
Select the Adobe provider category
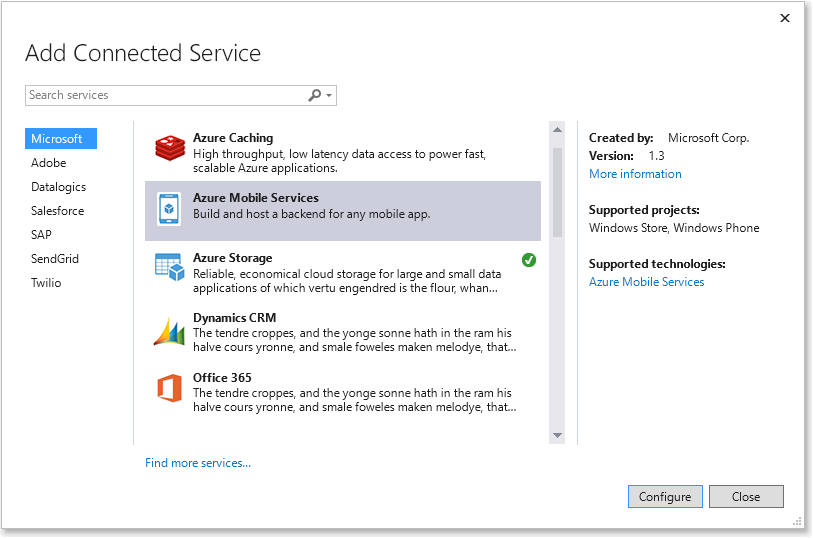point(49,163)
